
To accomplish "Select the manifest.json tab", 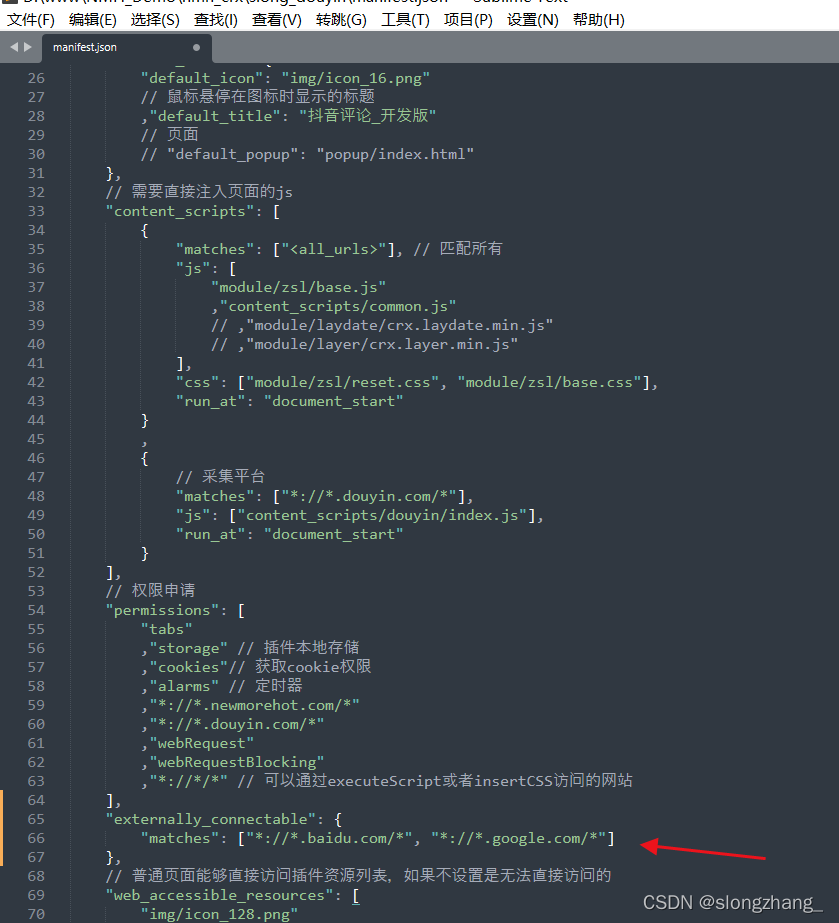I will [x=127, y=47].
